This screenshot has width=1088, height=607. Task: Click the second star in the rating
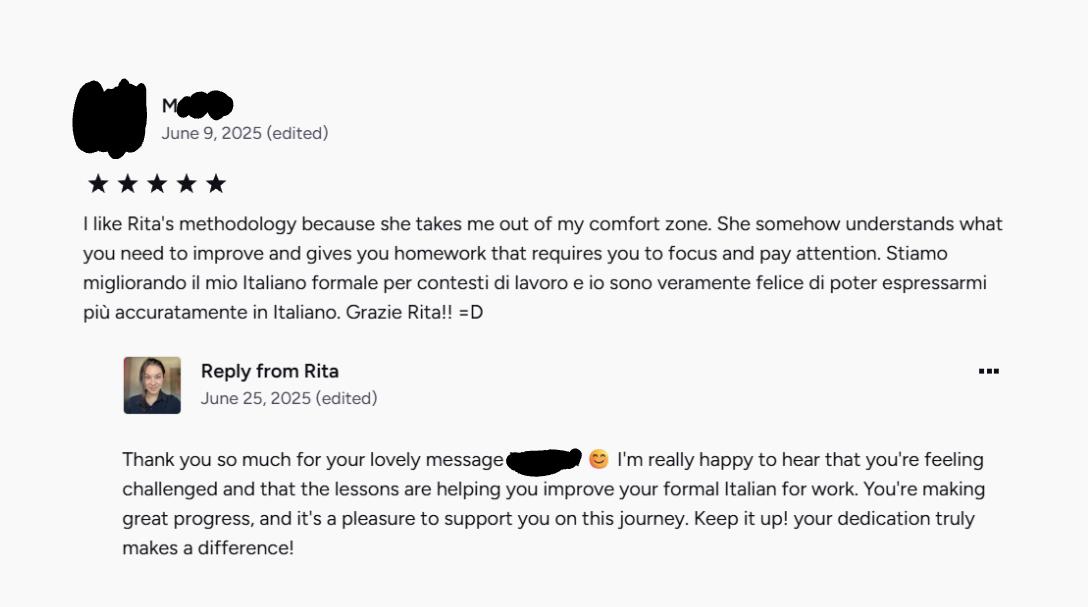tap(127, 183)
